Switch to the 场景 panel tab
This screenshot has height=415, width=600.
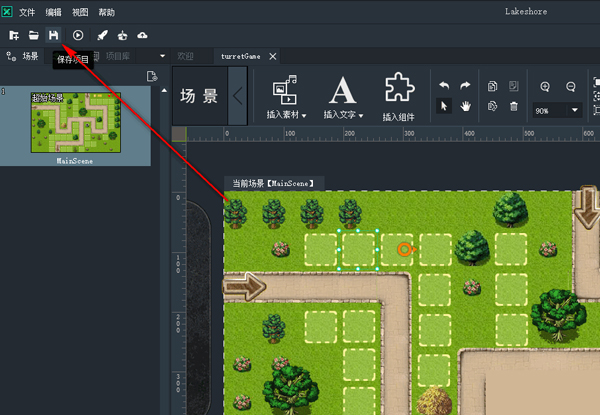click(x=22, y=56)
